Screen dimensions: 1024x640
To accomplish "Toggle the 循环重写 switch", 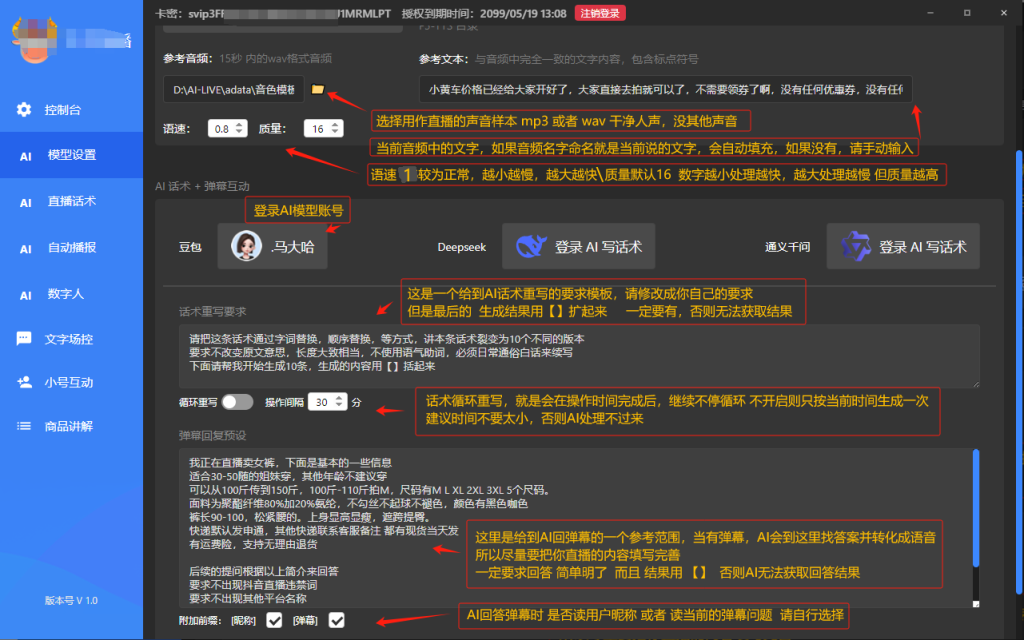I will point(237,402).
